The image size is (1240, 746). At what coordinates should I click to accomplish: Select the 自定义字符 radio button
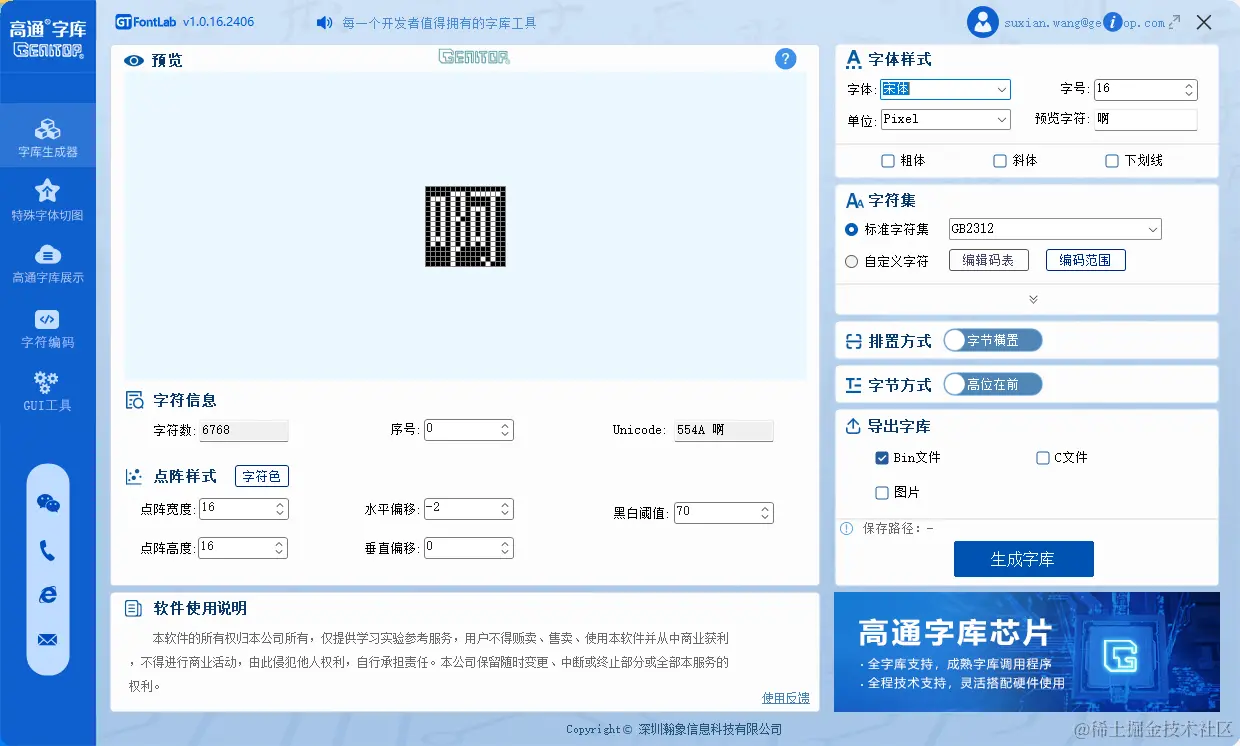pyautogui.click(x=852, y=262)
